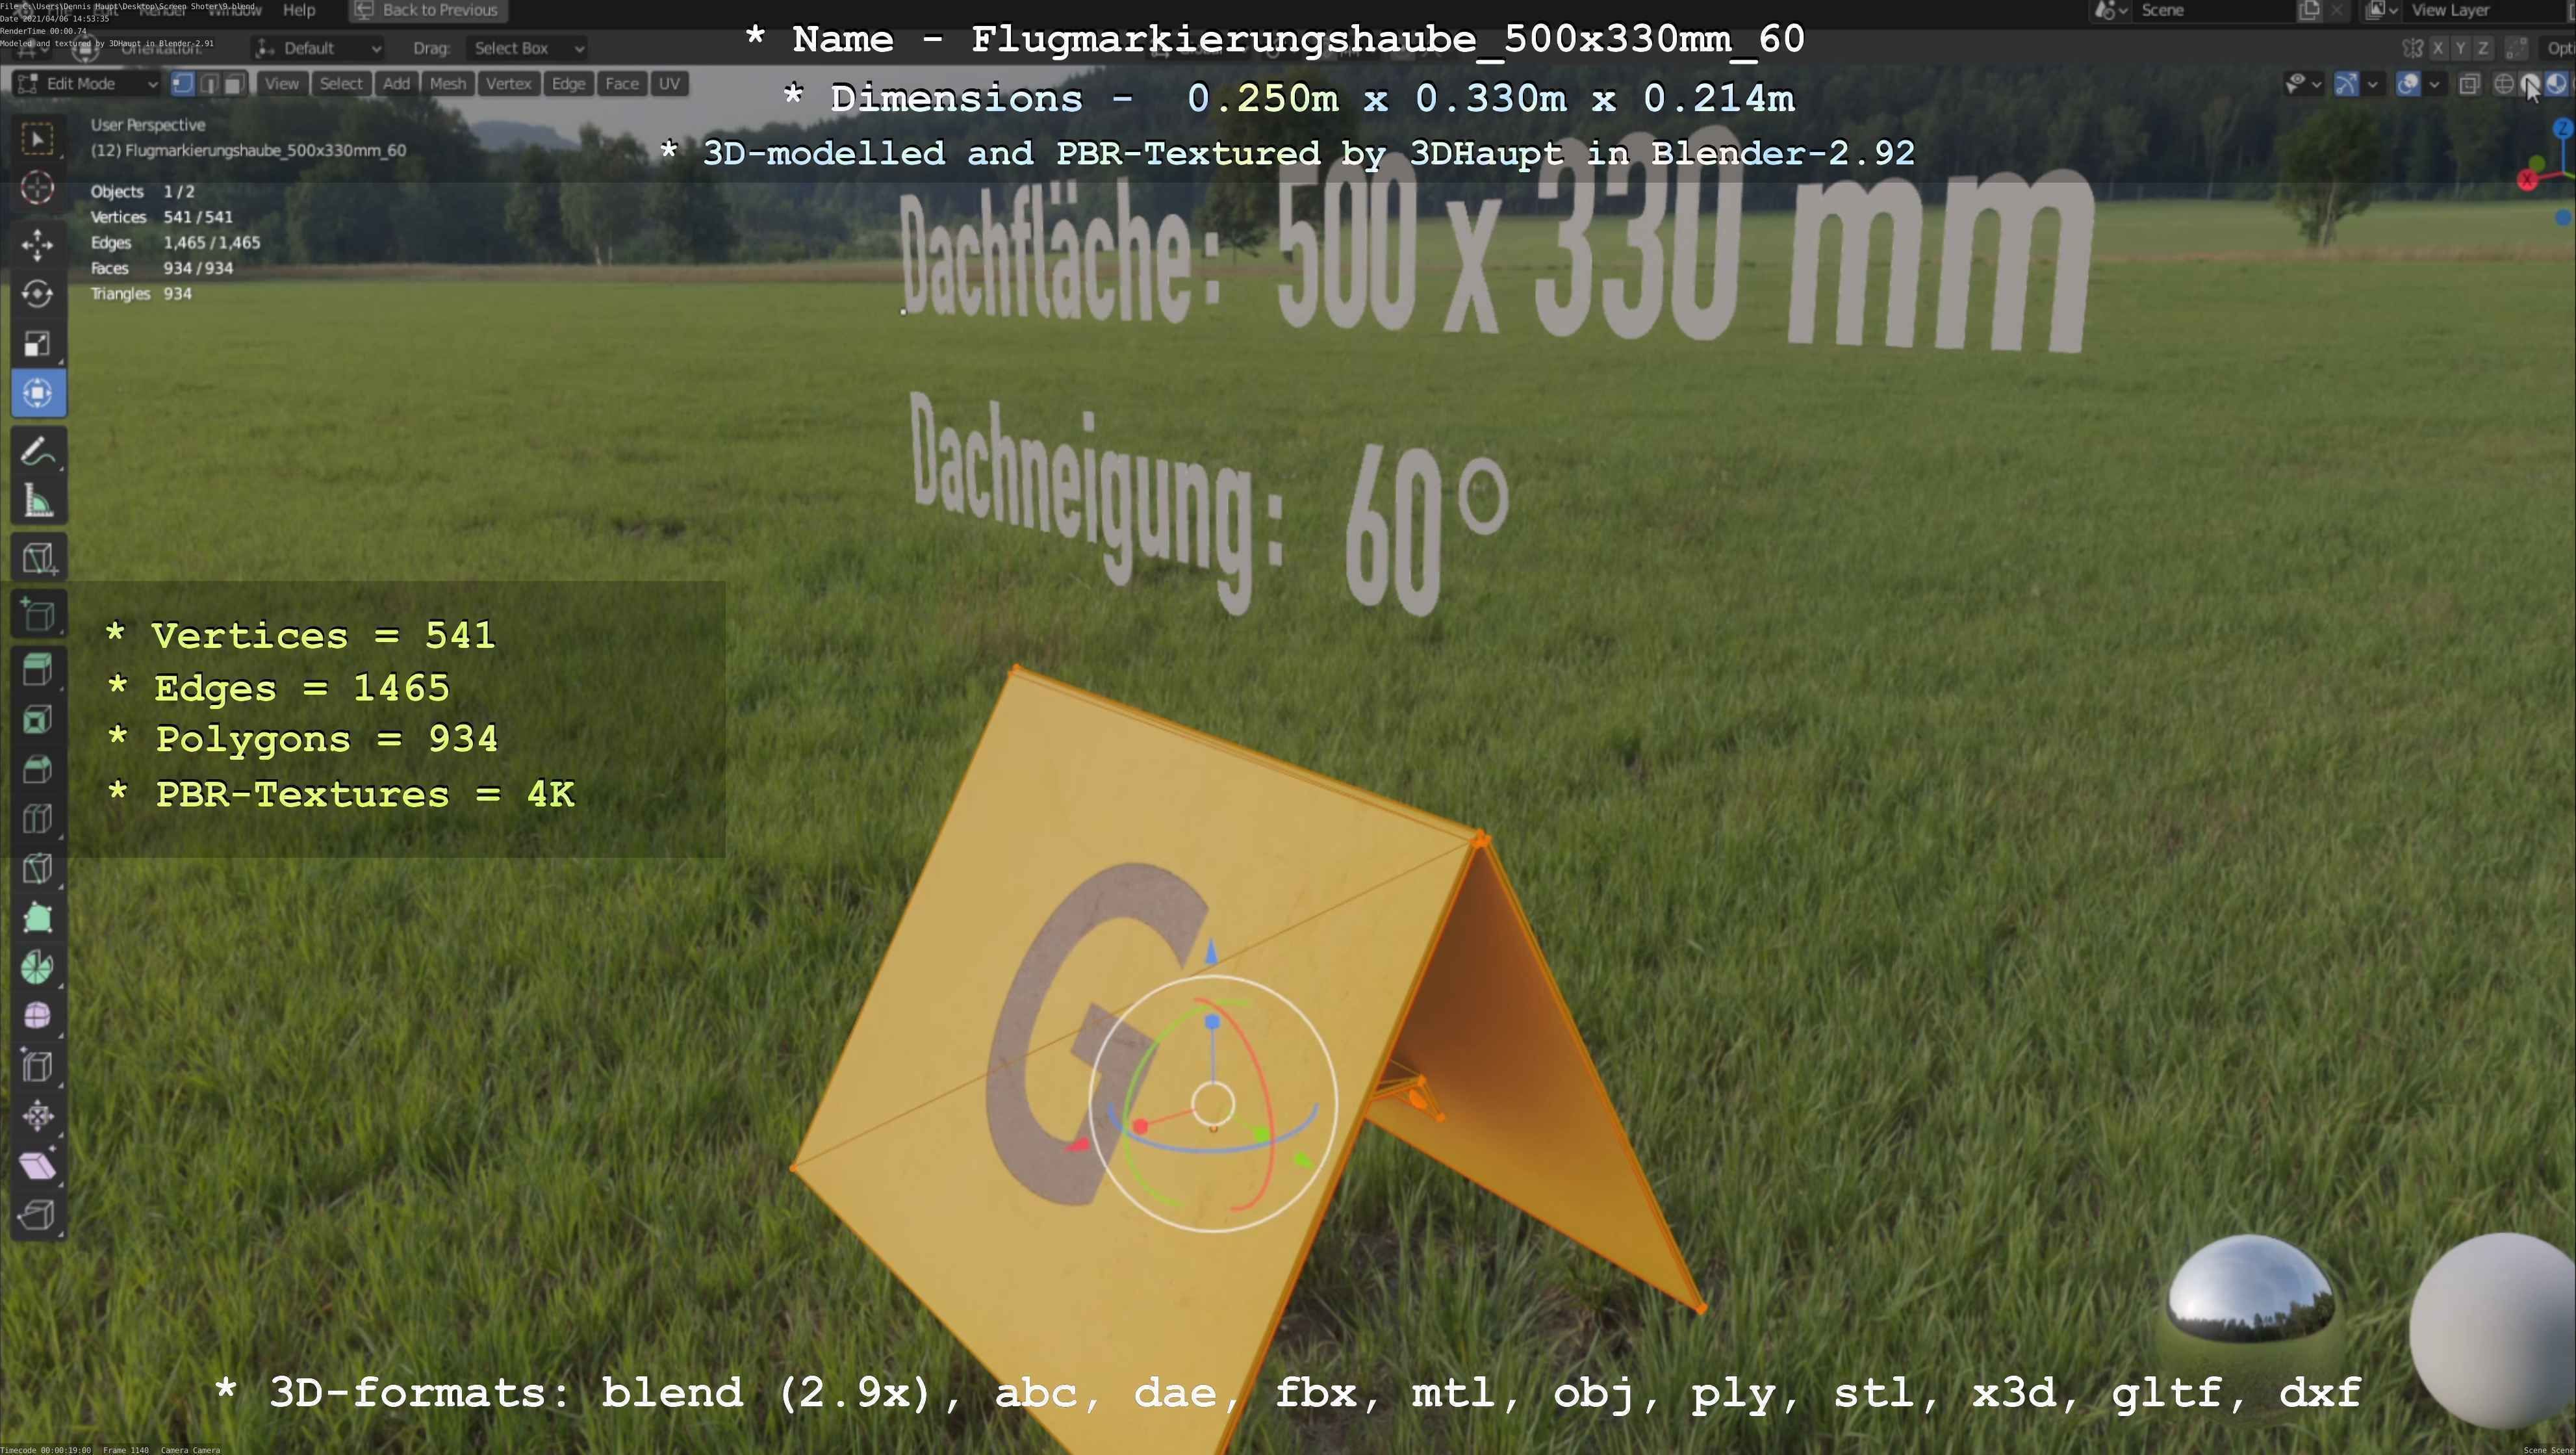
Task: Select the Bevel tool
Action: [38, 770]
